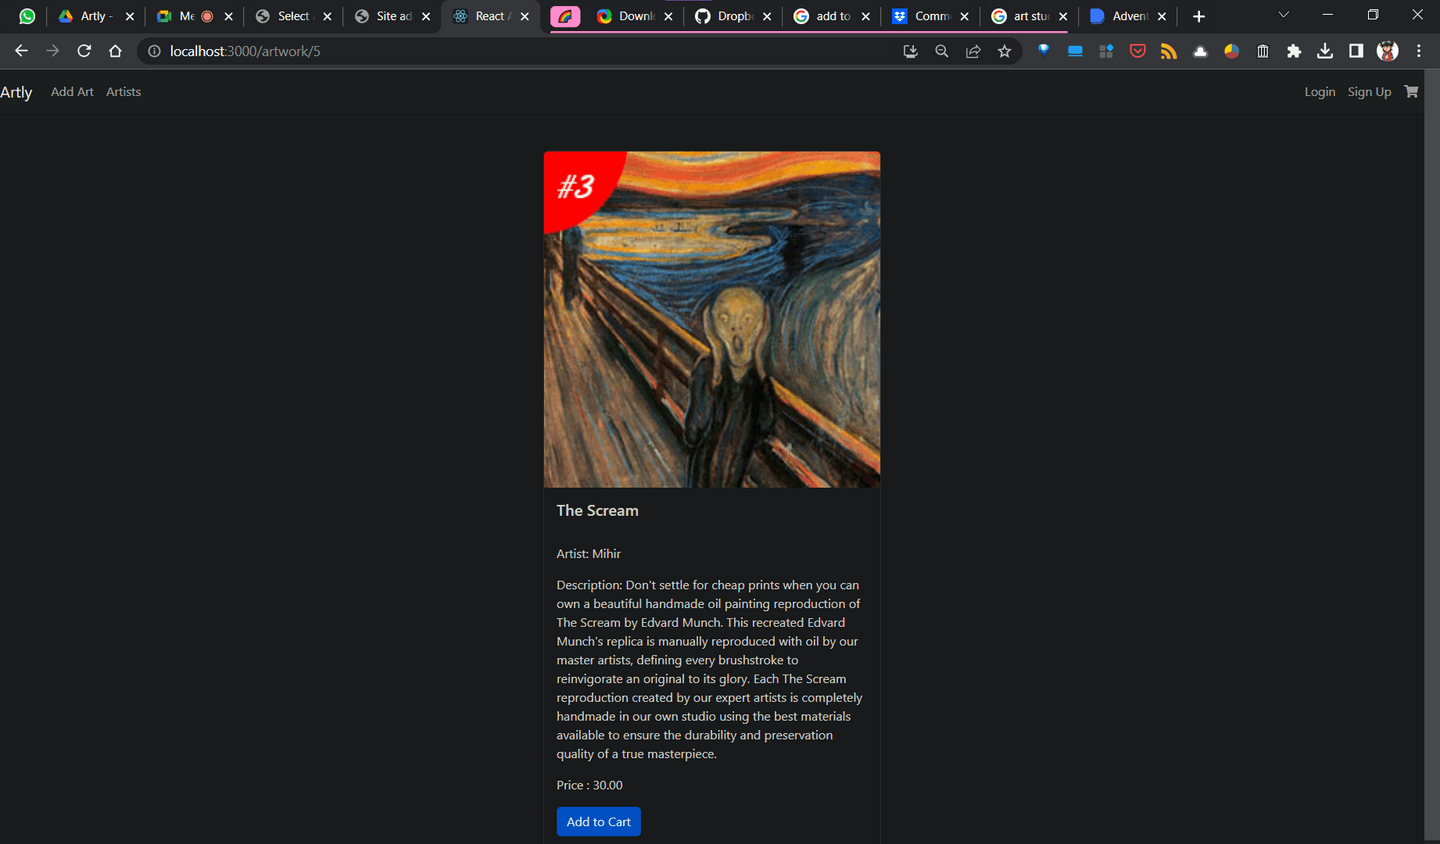Open the grid-with-diamond extension icon
1440x844 pixels.
click(x=1106, y=51)
